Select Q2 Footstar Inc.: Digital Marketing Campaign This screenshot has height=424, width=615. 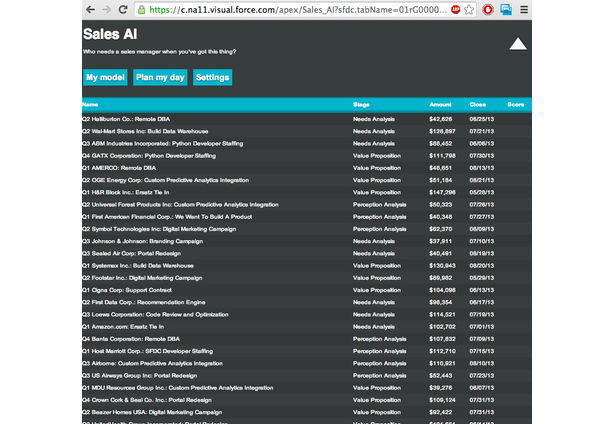pyautogui.click(x=307, y=278)
